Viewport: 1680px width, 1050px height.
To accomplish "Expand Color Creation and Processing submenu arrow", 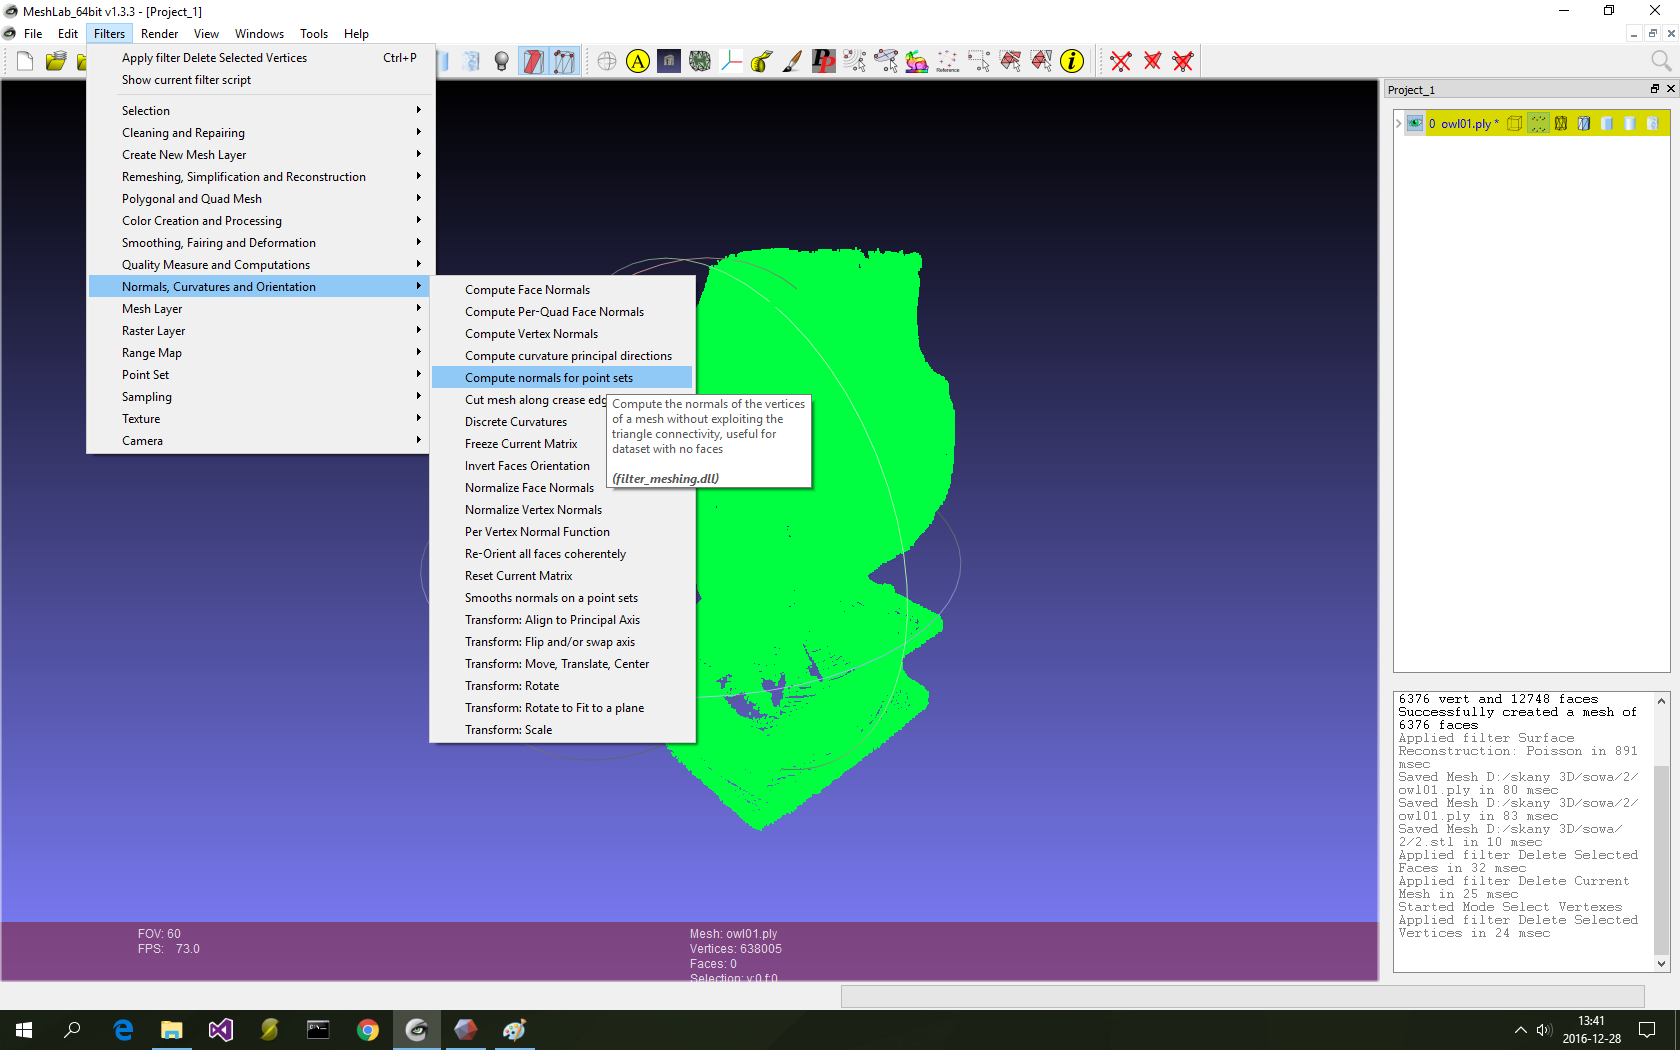I will pos(419,220).
